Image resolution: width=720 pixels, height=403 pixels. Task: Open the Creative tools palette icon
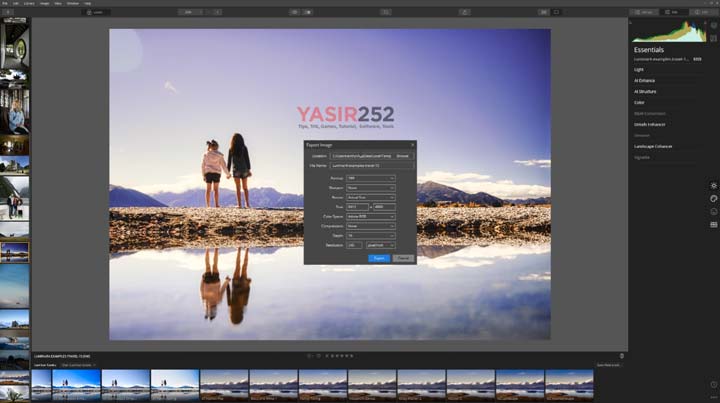pyautogui.click(x=713, y=199)
